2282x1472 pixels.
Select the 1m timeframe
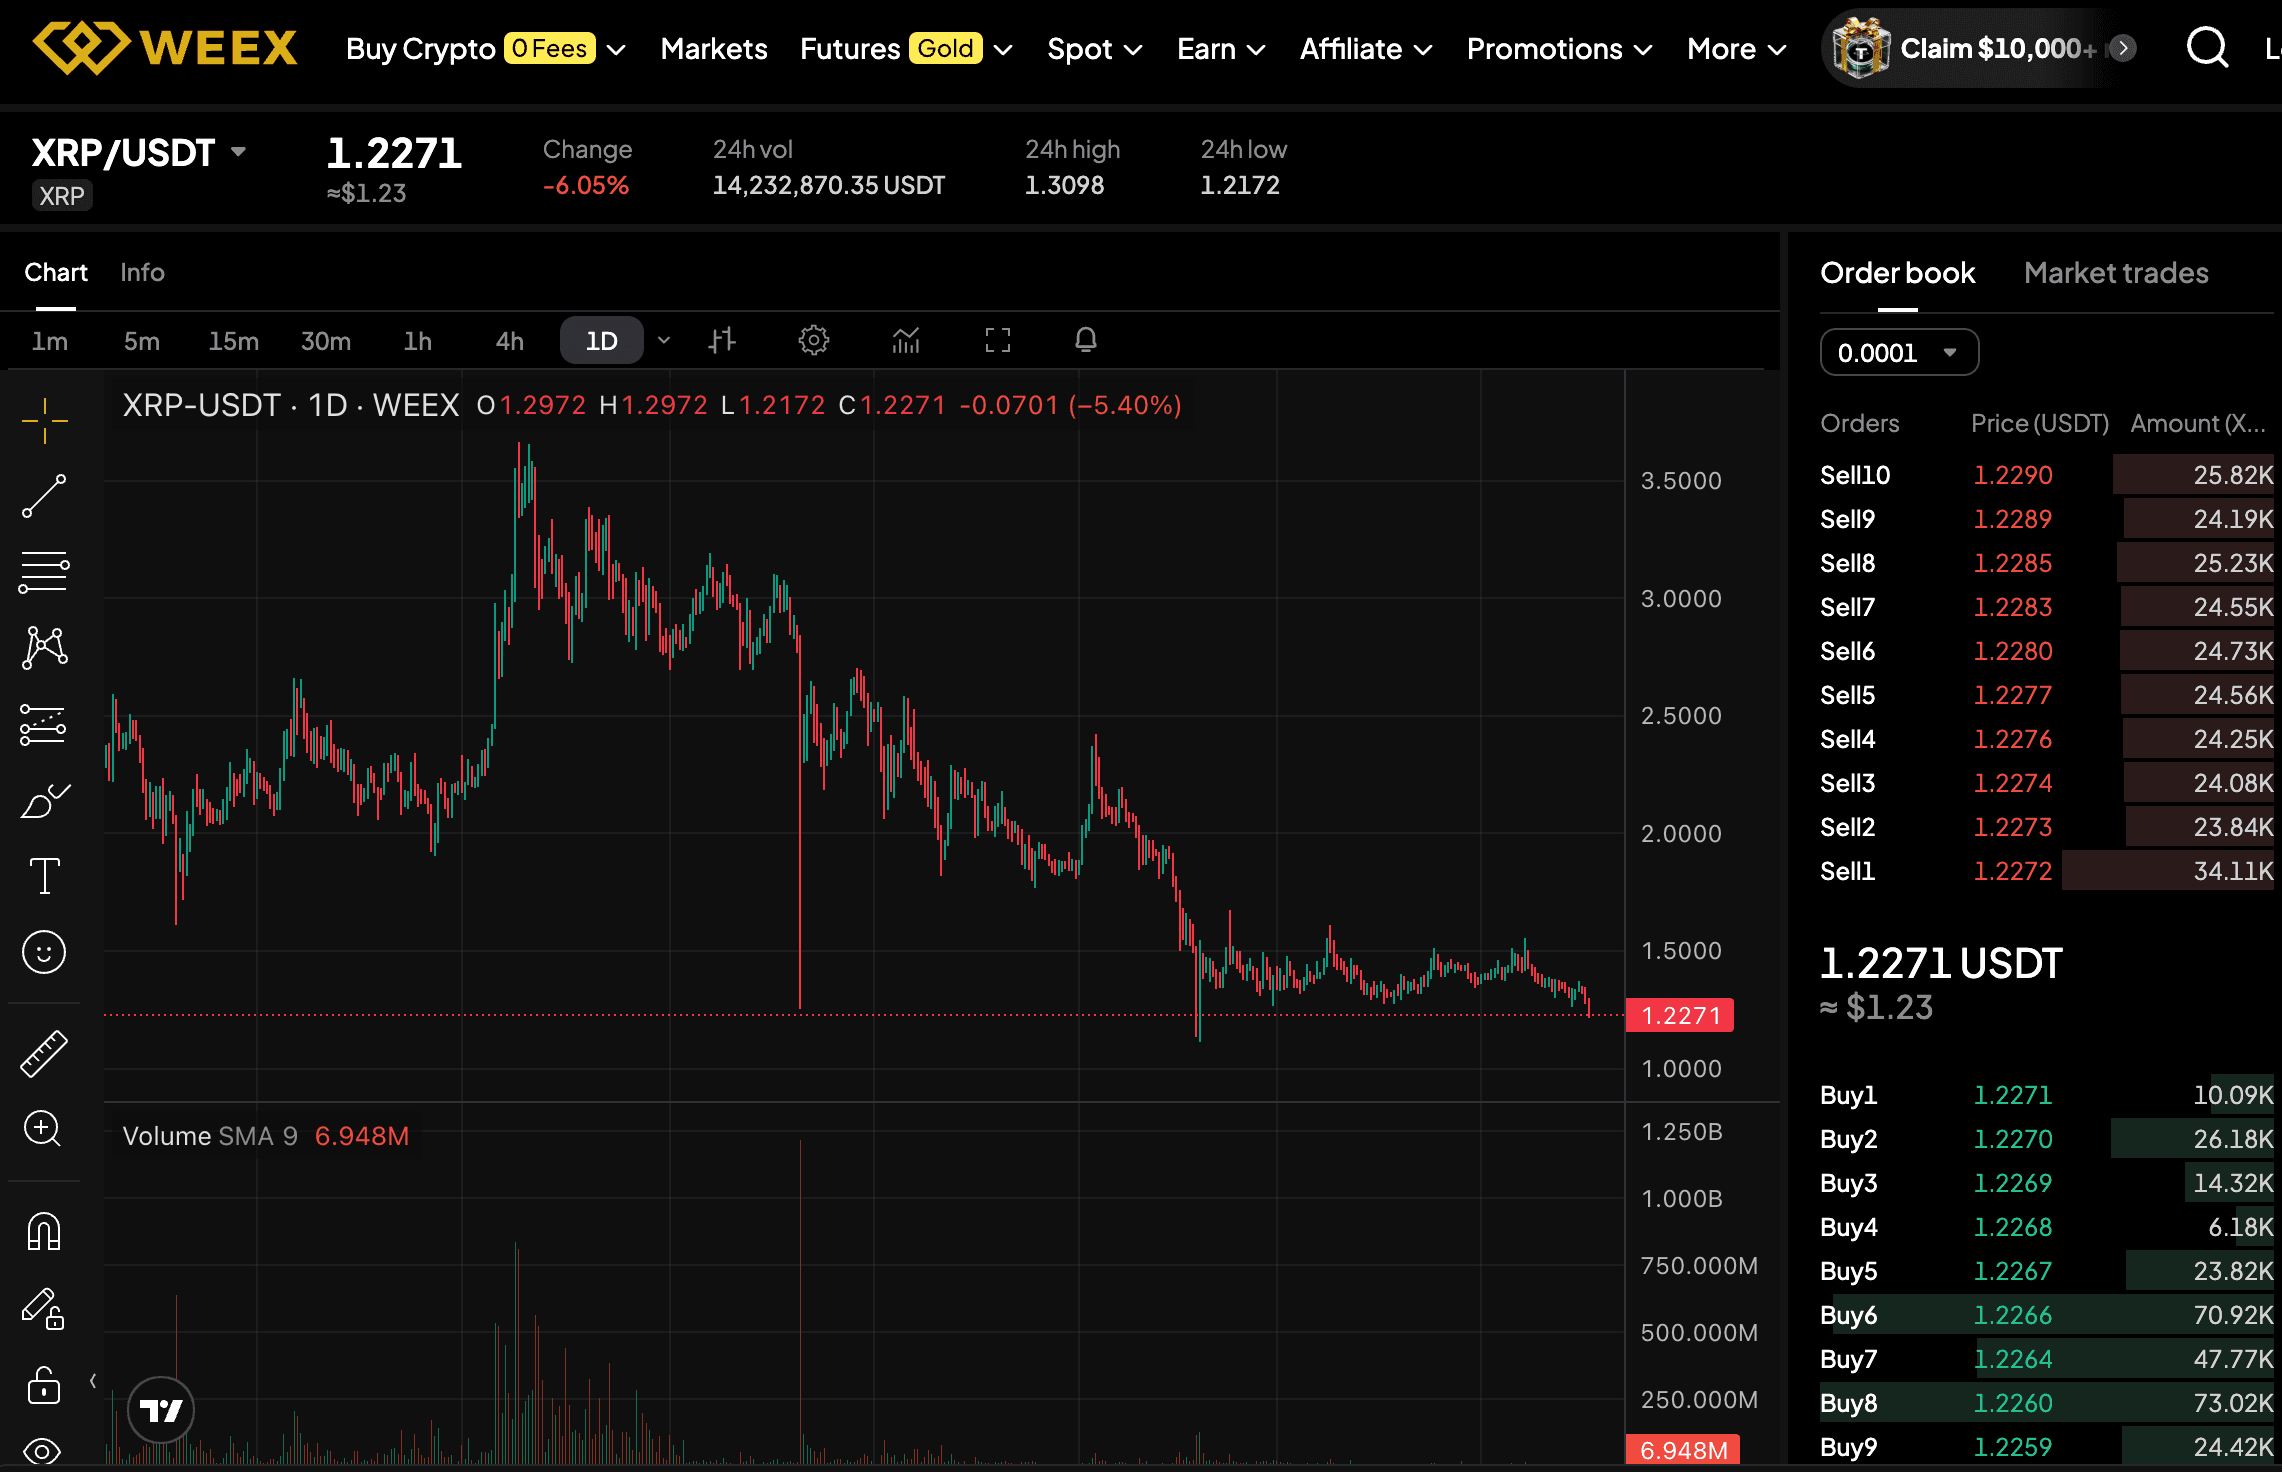[x=49, y=341]
